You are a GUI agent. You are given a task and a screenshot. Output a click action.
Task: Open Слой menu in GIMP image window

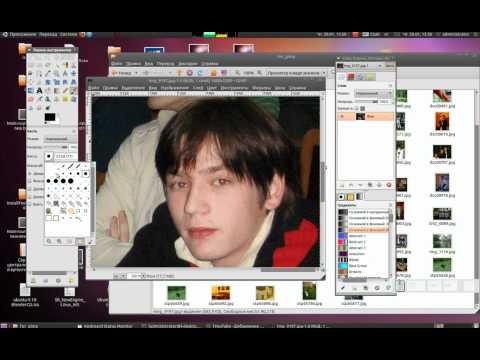click(198, 88)
